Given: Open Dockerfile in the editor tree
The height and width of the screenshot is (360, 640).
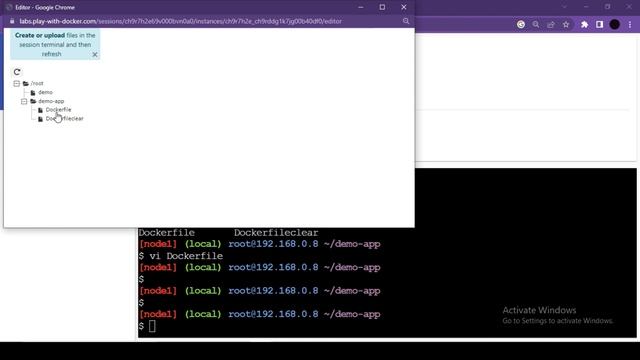Looking at the screenshot, I should [x=58, y=109].
